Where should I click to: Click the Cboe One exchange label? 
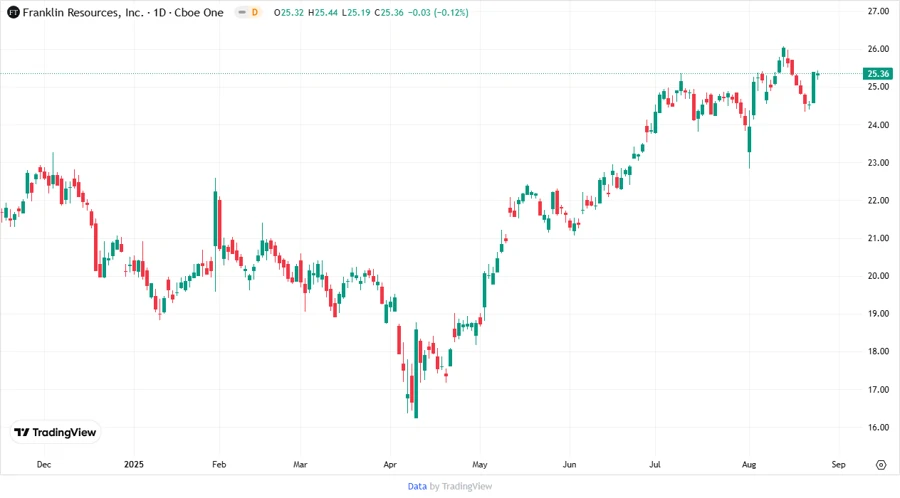tap(199, 12)
